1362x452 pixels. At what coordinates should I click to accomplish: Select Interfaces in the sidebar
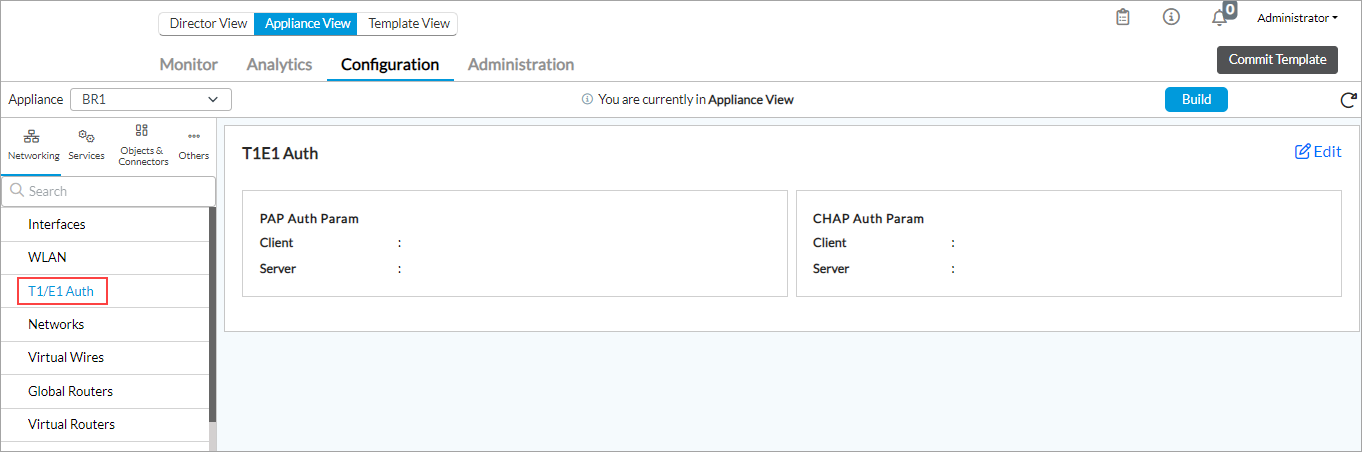pos(105,224)
